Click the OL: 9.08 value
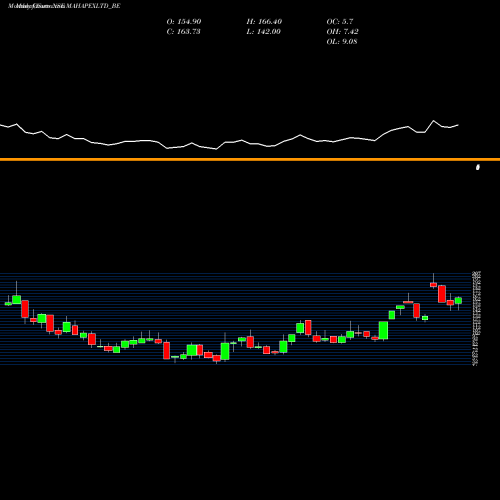 click(x=342, y=42)
